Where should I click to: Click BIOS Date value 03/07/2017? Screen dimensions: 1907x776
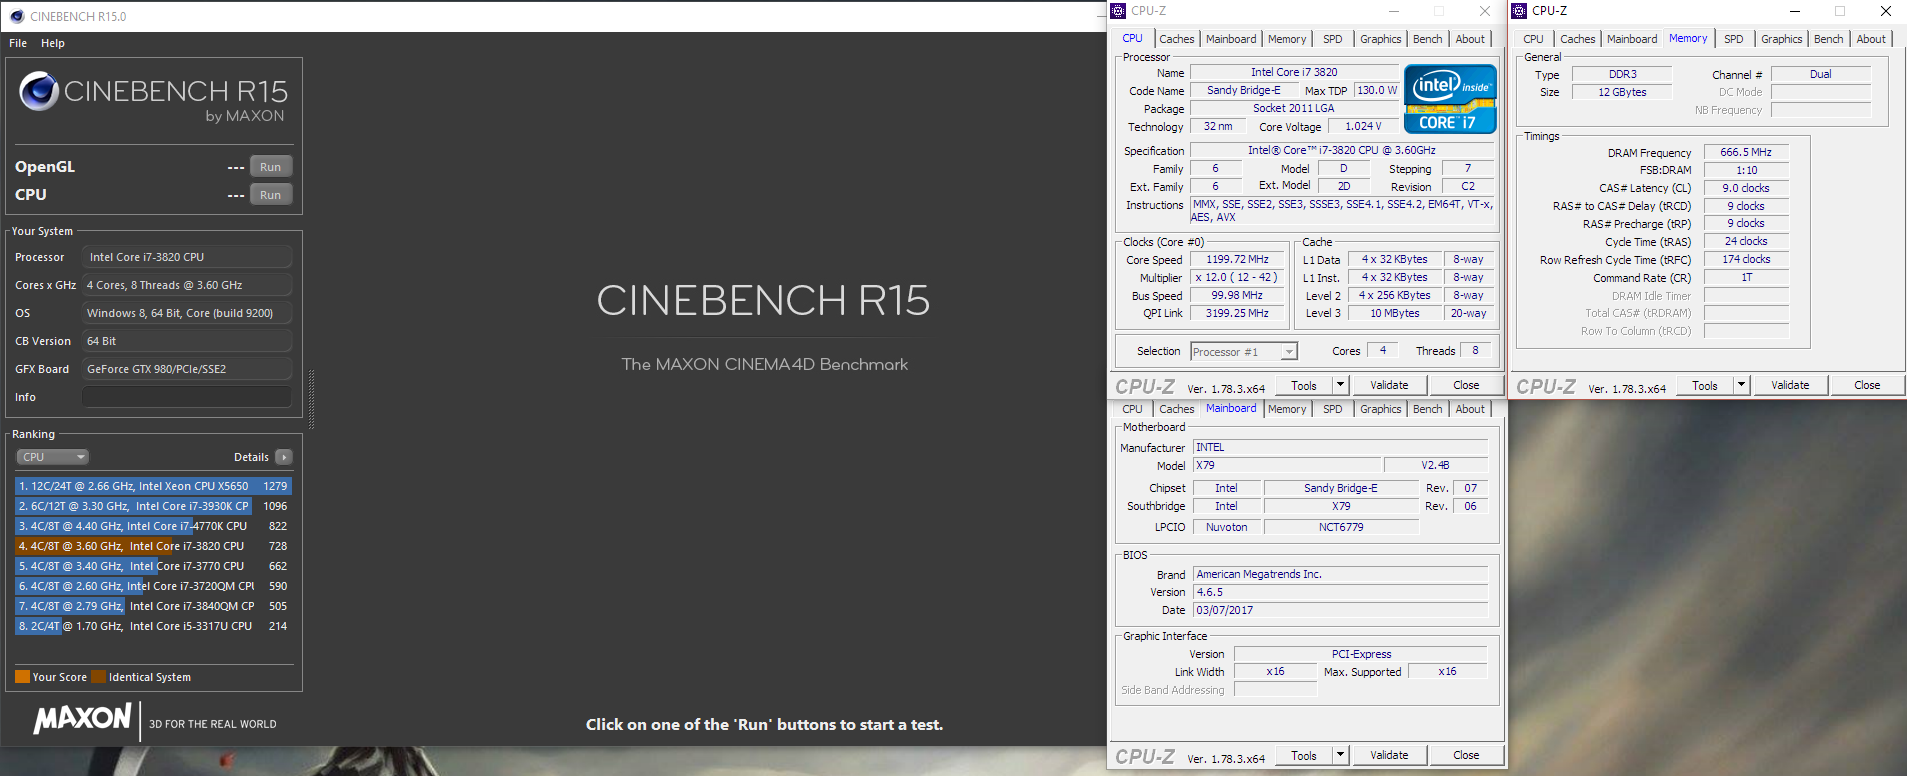pyautogui.click(x=1341, y=610)
